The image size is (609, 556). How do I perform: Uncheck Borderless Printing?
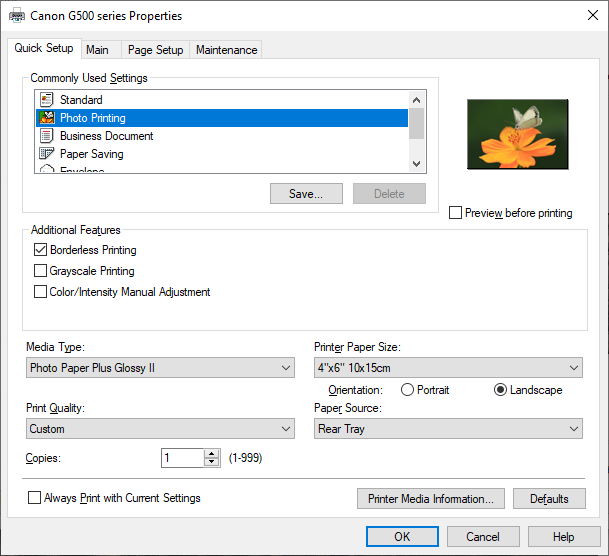click(40, 250)
